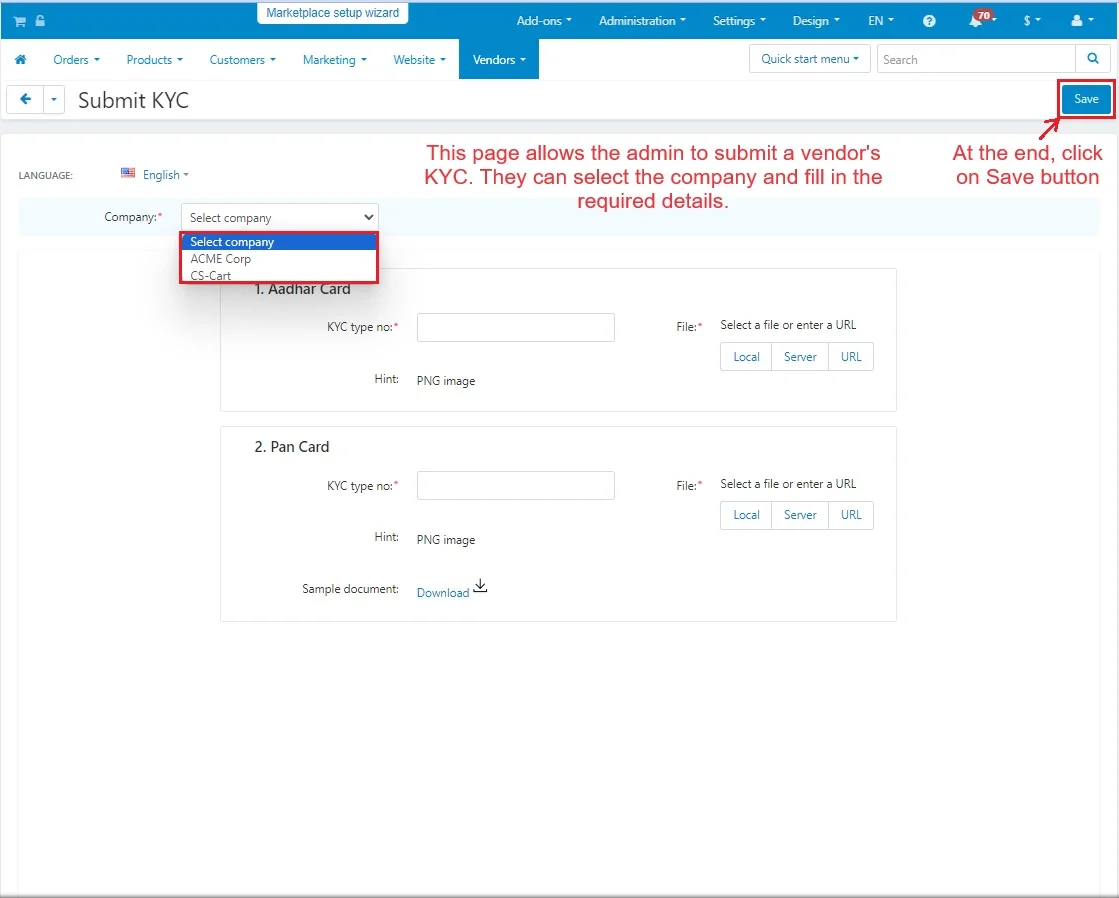
Task: Click the back arrow button
Action: tap(25, 100)
